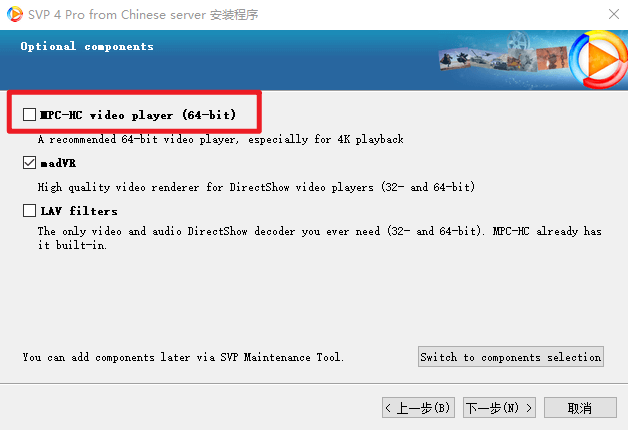Image resolution: width=628 pixels, height=430 pixels.
Task: Tick the LAV filters checkbox
Action: point(29,211)
